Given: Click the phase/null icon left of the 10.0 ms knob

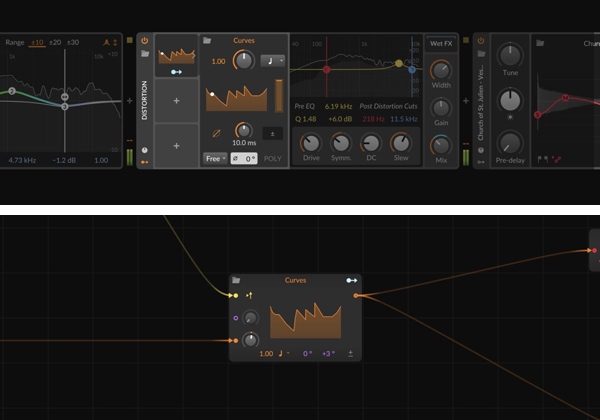Looking at the screenshot, I should pyautogui.click(x=216, y=133).
